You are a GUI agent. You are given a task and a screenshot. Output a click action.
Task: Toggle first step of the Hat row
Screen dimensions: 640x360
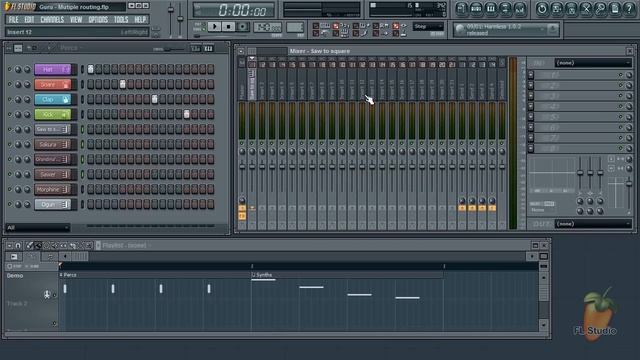point(91,69)
